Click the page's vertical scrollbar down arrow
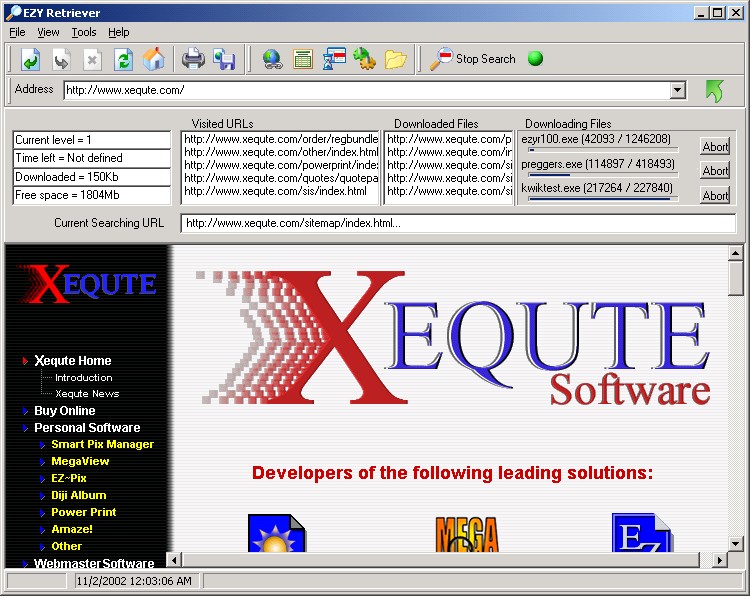Screen dimensions: 750x596 [x=736, y=542]
